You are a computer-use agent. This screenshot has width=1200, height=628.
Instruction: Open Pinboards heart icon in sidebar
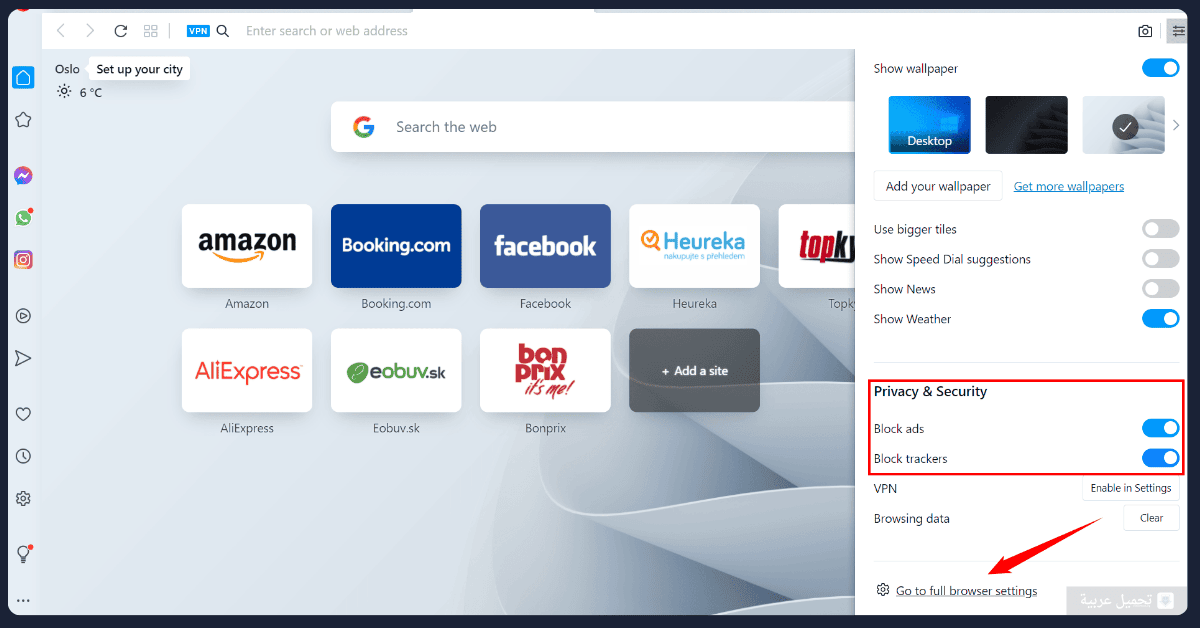[x=23, y=414]
